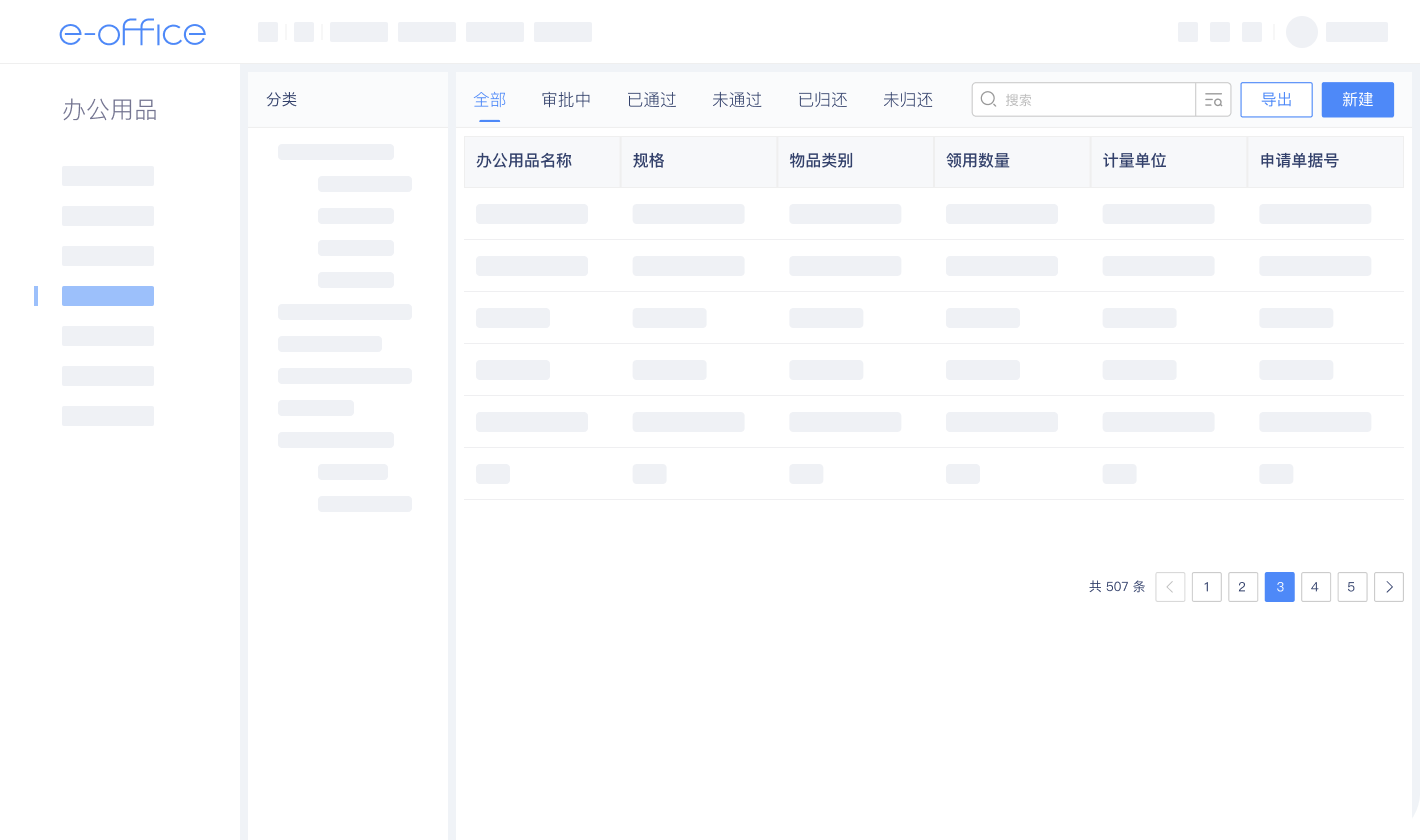Jump to page 5
The height and width of the screenshot is (840, 1420).
tap(1352, 587)
